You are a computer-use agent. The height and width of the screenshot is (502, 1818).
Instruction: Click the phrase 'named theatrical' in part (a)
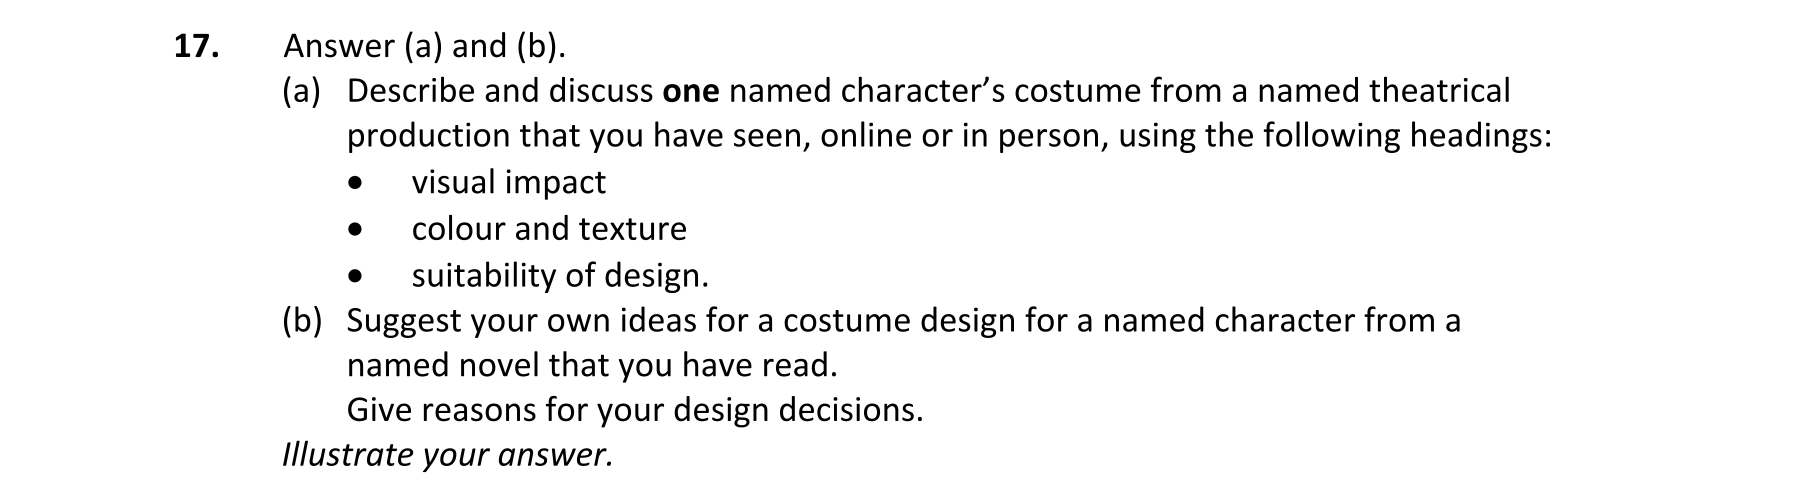point(1383,92)
